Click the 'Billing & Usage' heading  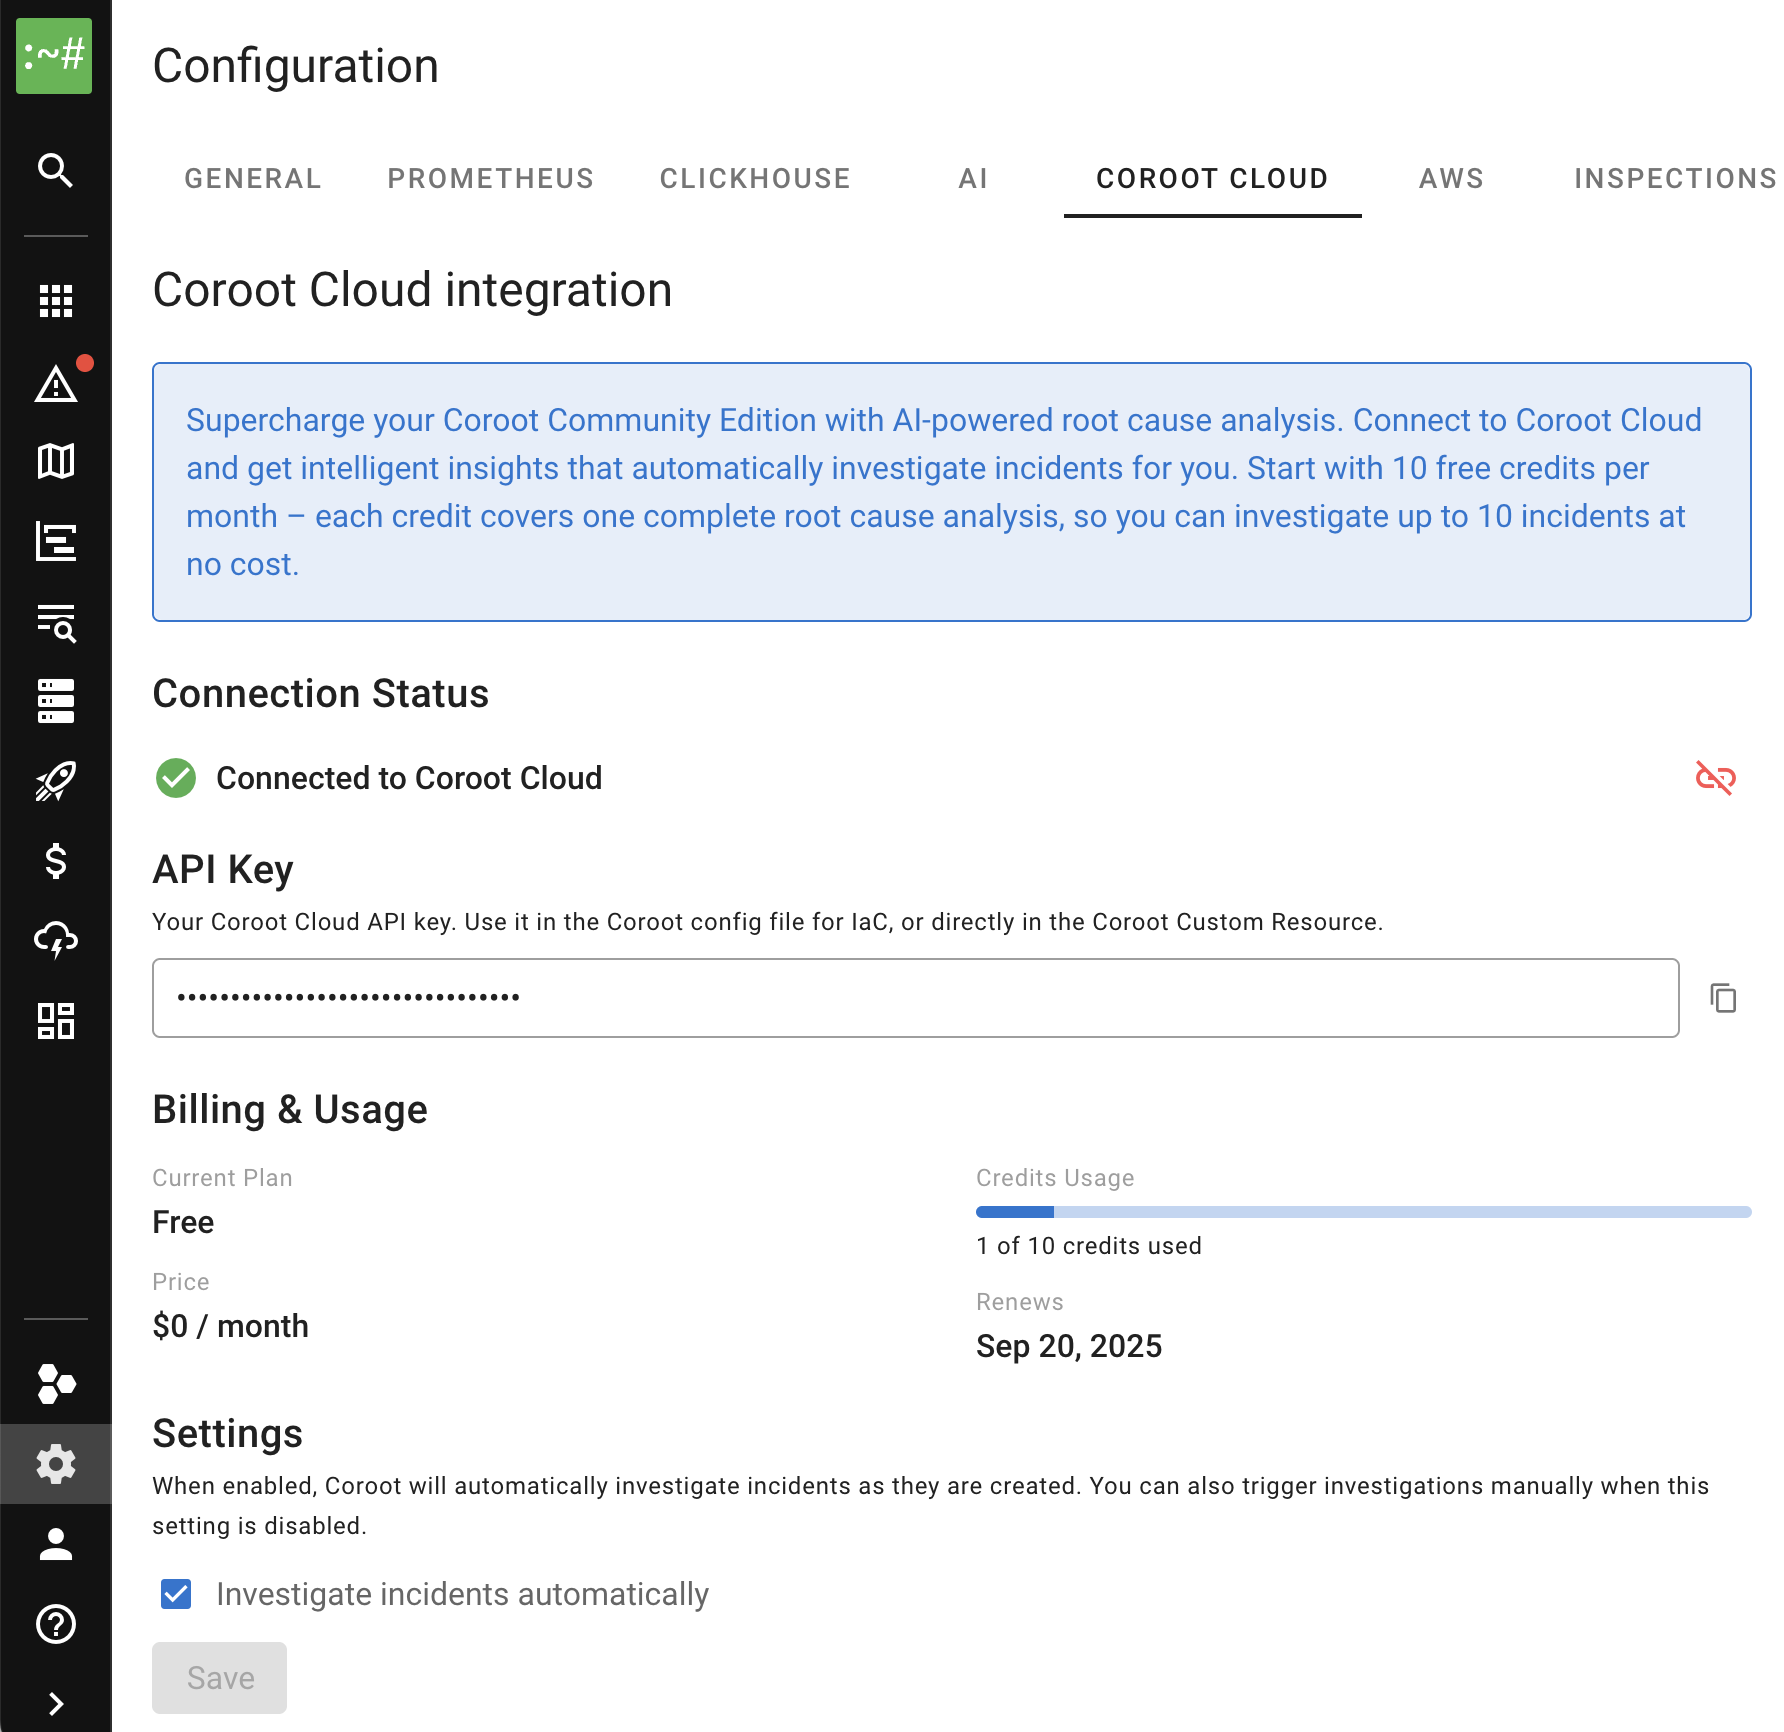tap(290, 1110)
